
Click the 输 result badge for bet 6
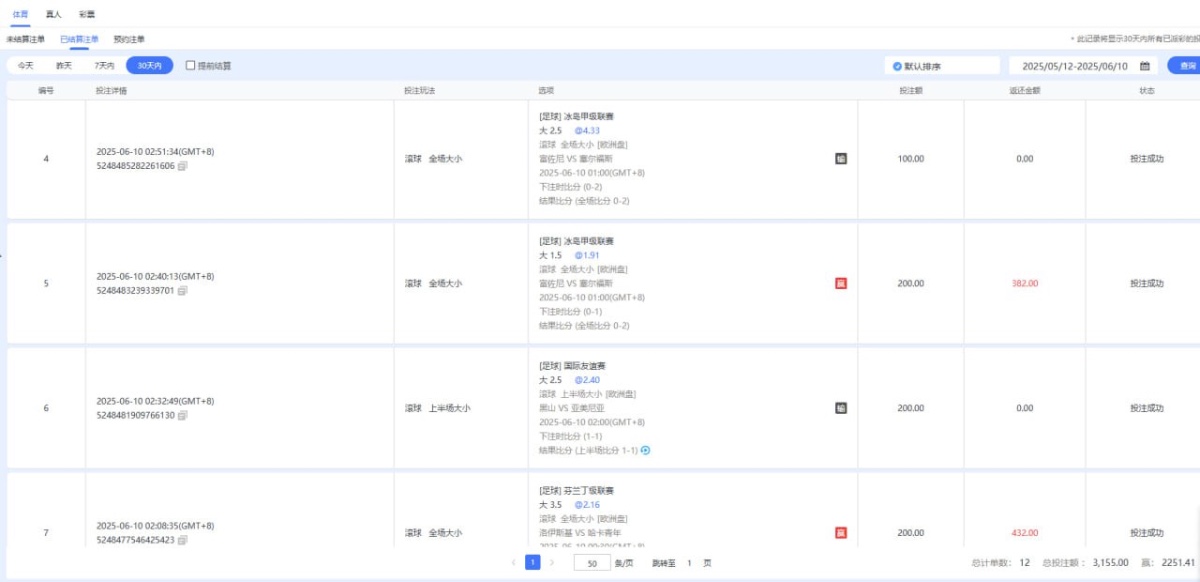(x=841, y=408)
